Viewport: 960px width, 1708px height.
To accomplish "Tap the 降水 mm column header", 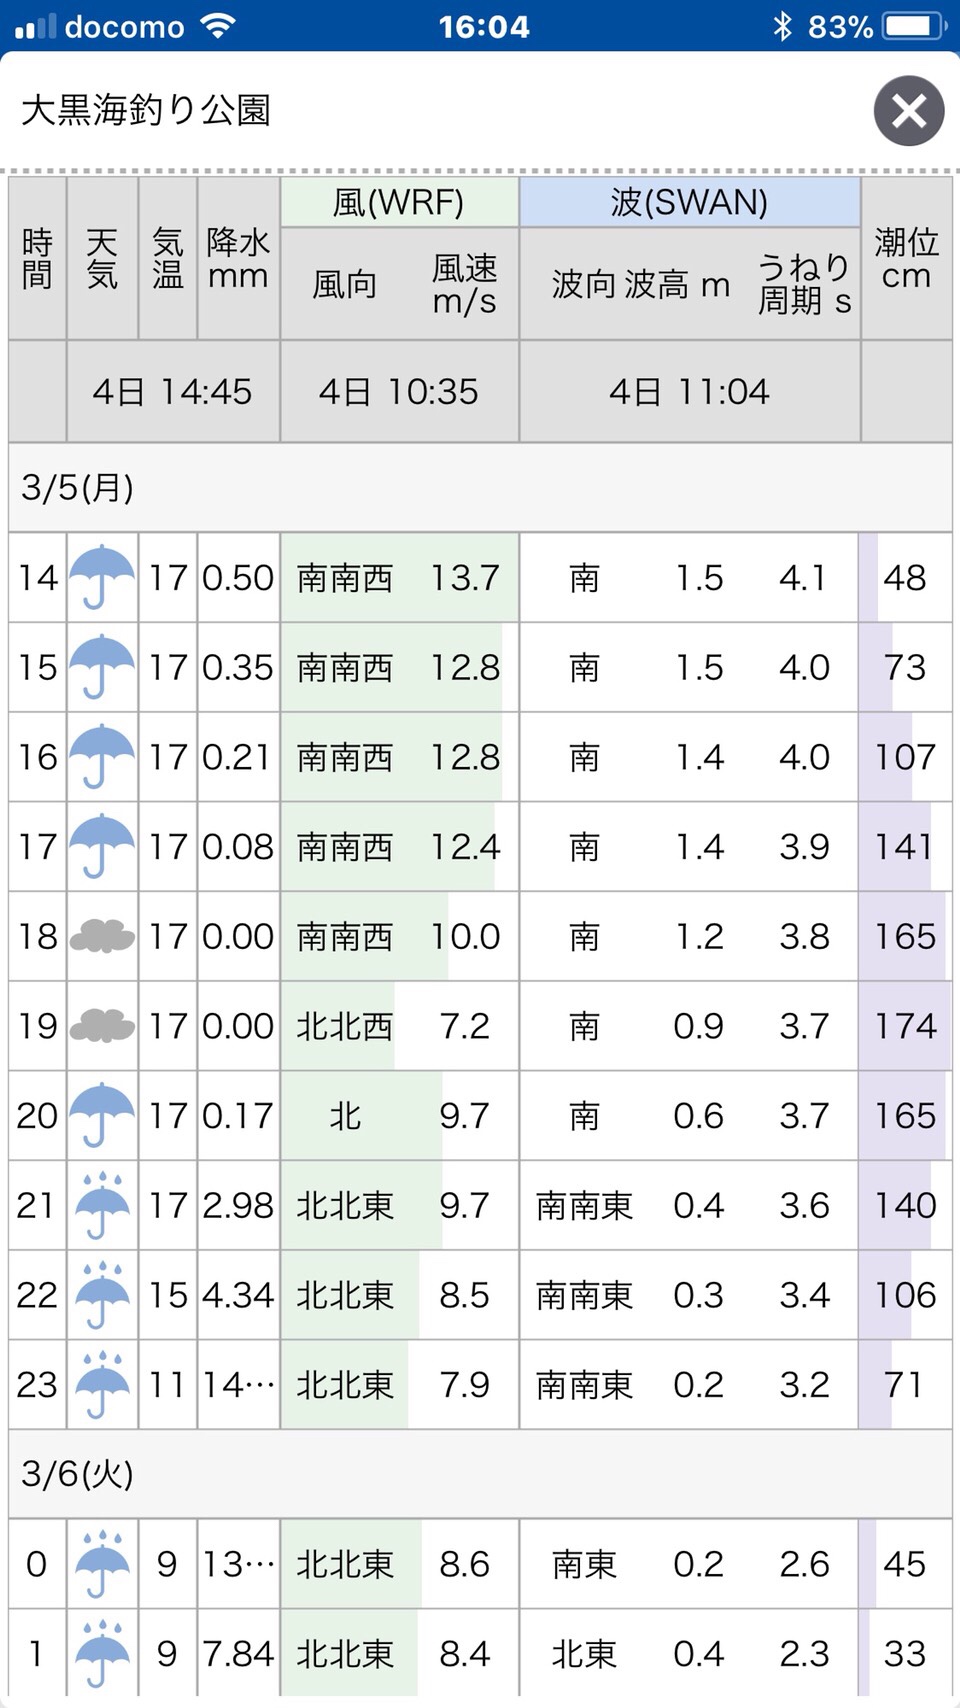I will tap(238, 258).
